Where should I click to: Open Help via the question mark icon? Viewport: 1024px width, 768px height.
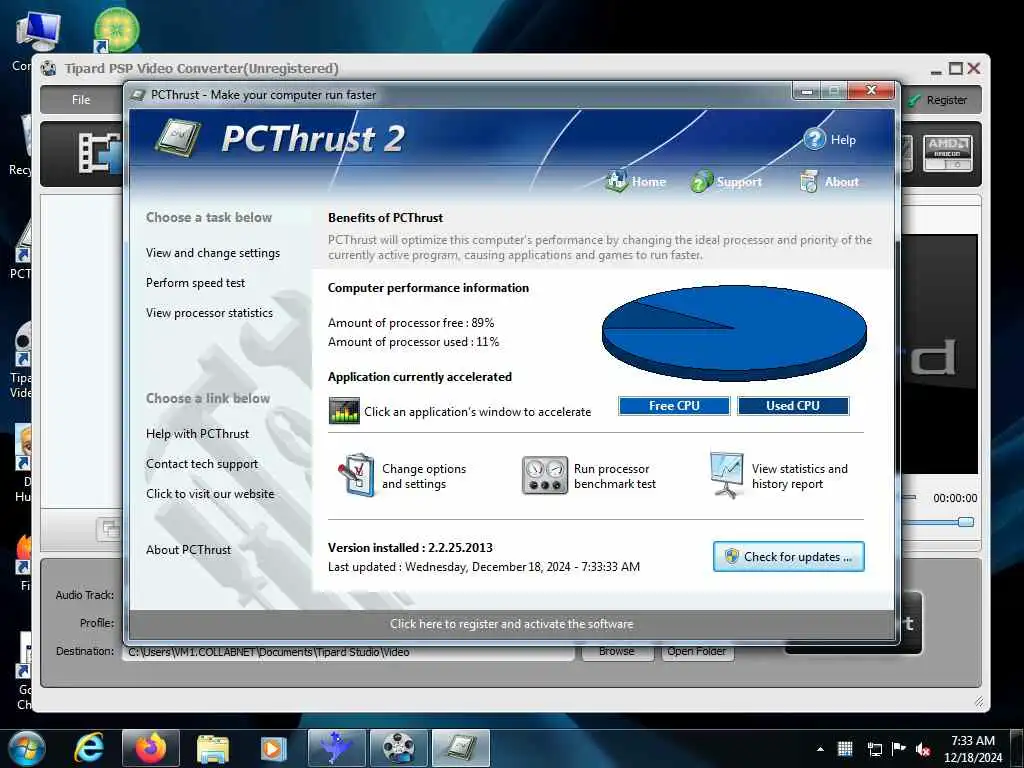point(814,138)
